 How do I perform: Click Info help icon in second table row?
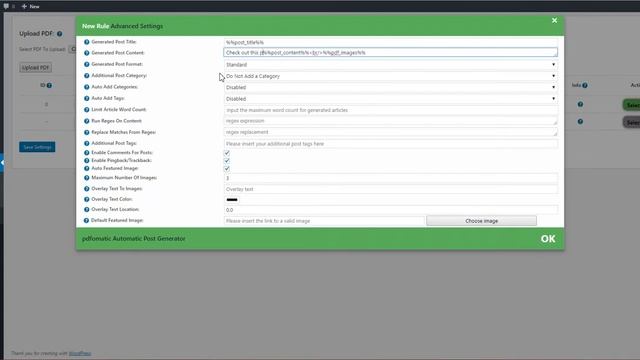(580, 122)
